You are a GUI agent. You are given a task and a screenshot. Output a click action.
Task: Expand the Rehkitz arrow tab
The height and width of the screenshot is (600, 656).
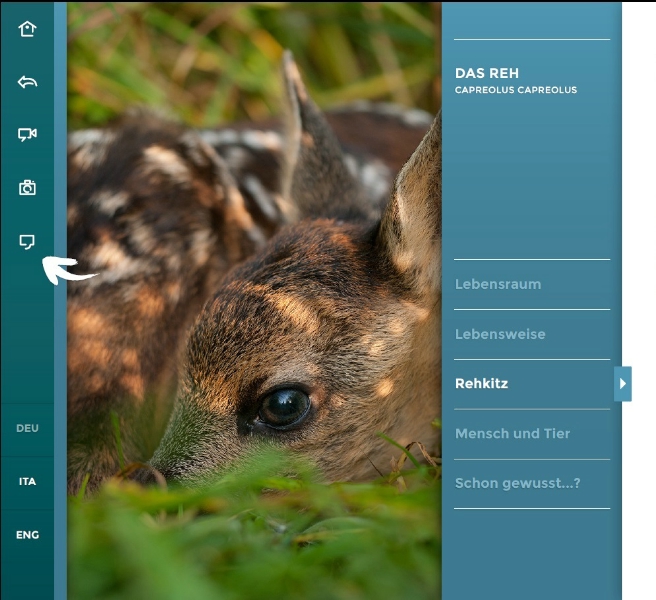(x=622, y=383)
